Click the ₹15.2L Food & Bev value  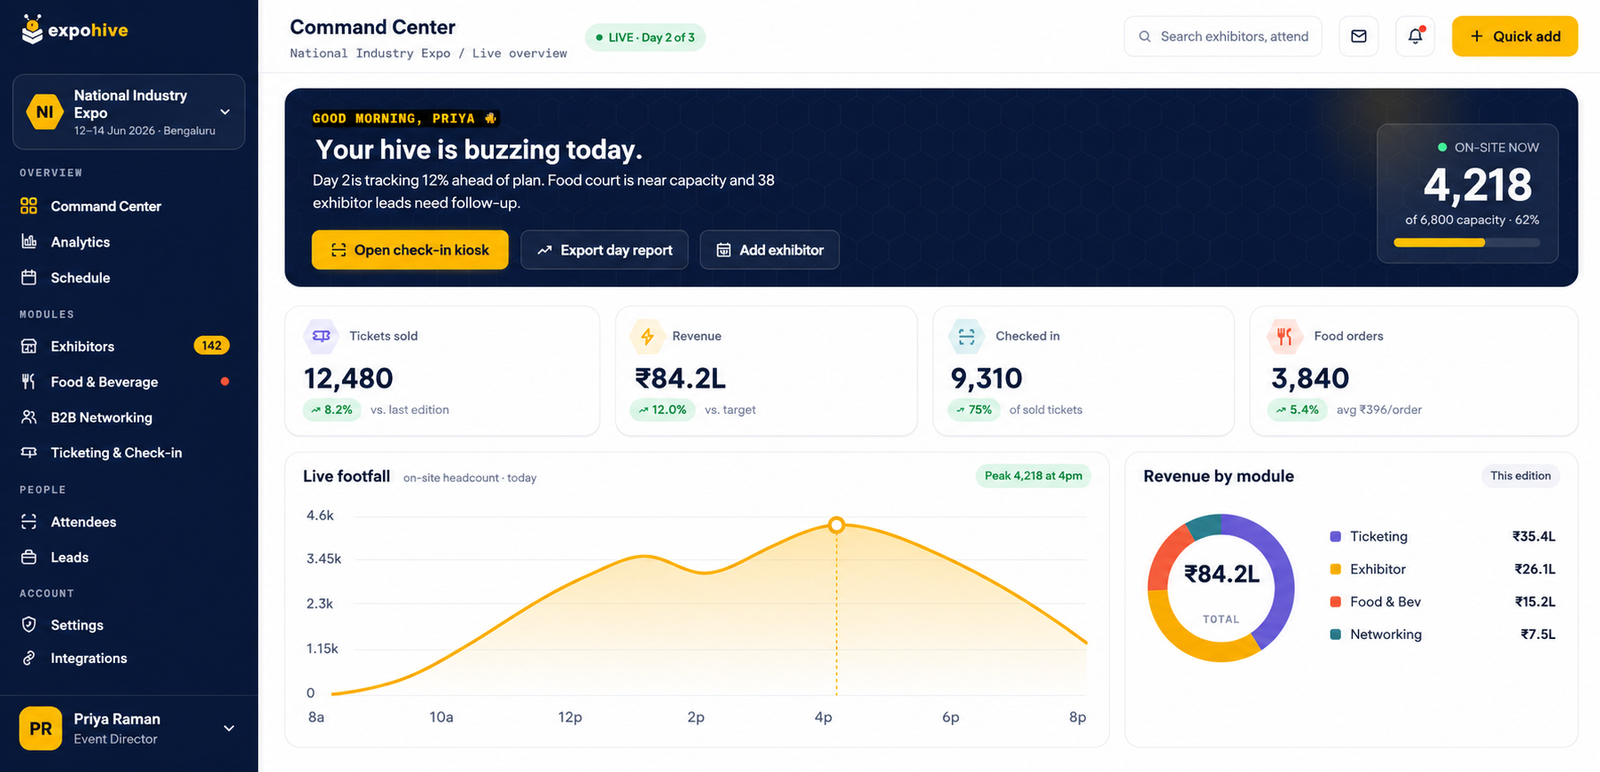tap(1535, 602)
